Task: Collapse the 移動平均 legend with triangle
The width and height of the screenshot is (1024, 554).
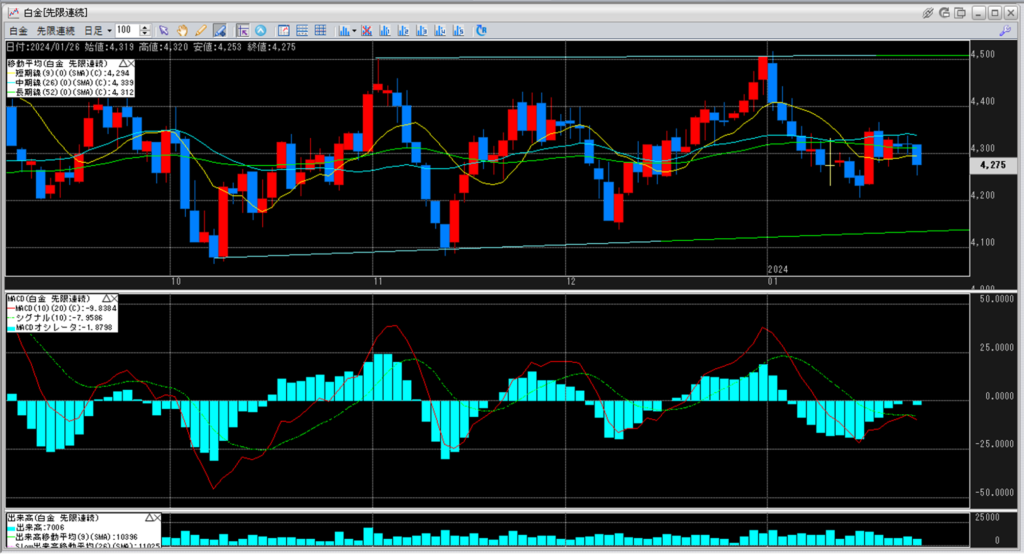Action: pos(123,63)
